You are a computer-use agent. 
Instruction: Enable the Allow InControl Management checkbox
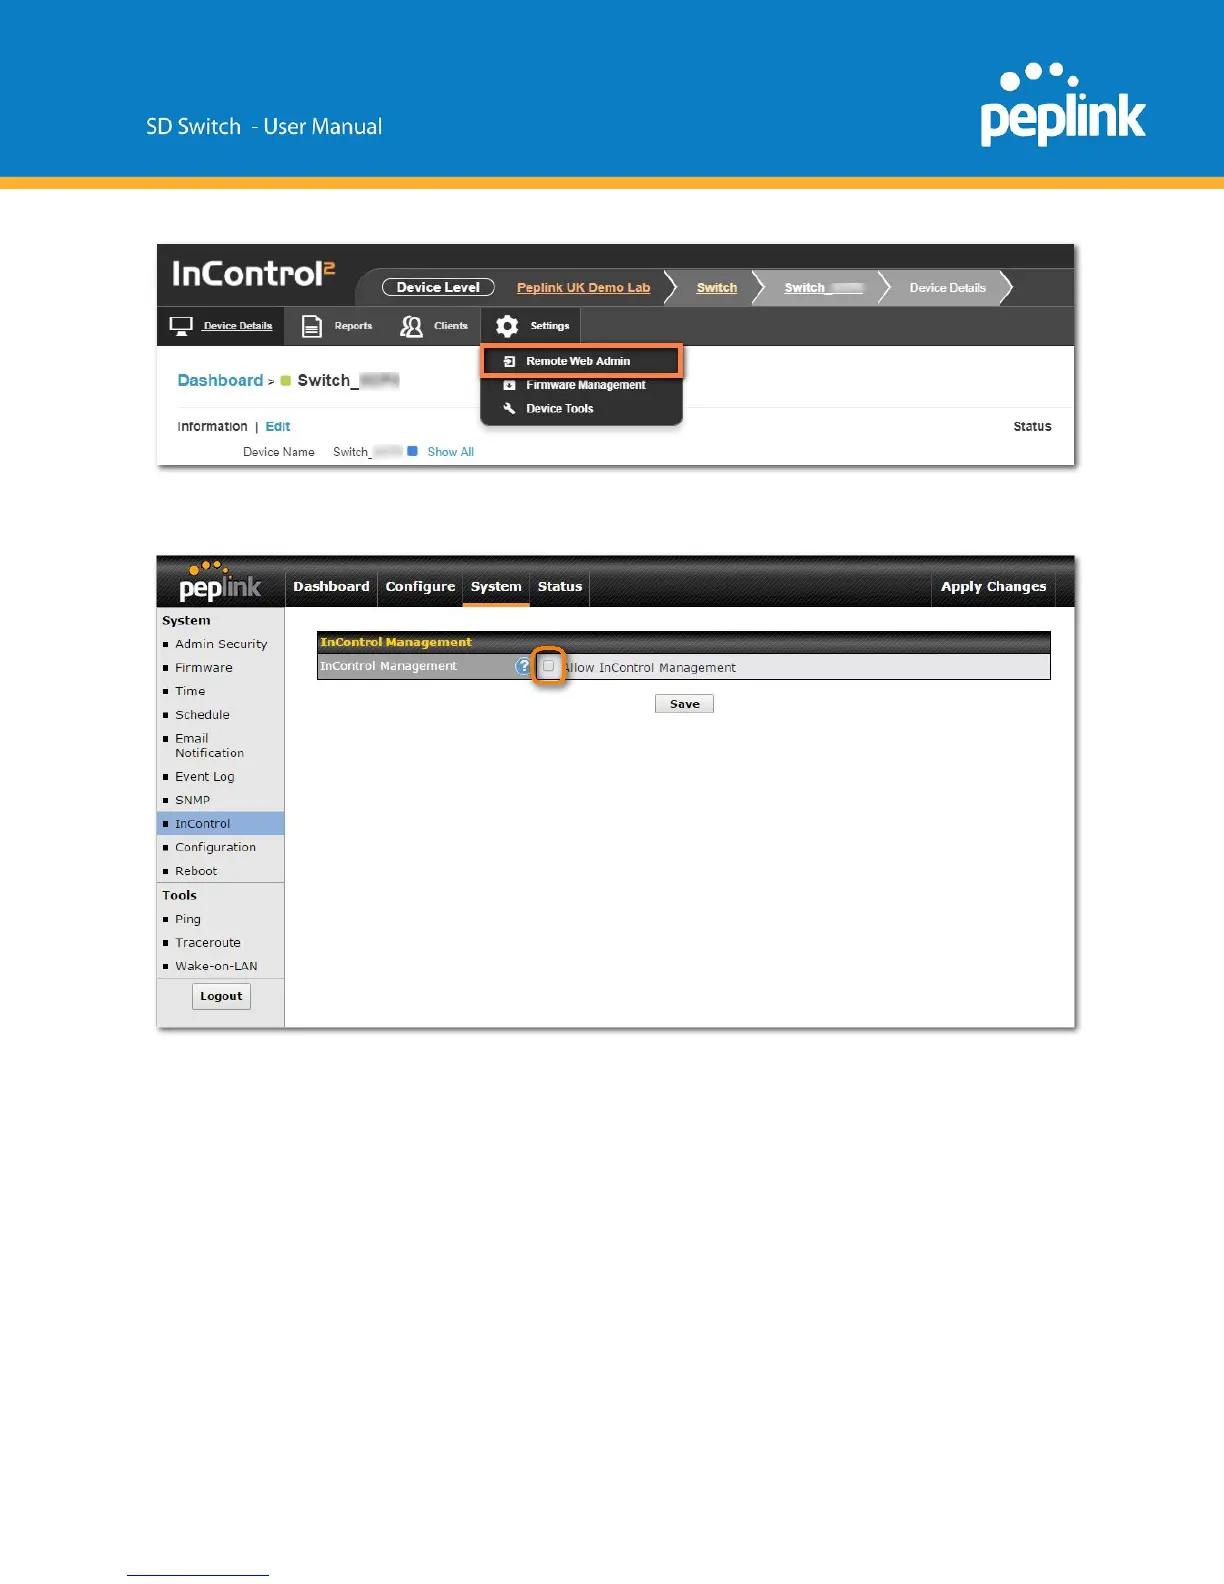pyautogui.click(x=549, y=666)
